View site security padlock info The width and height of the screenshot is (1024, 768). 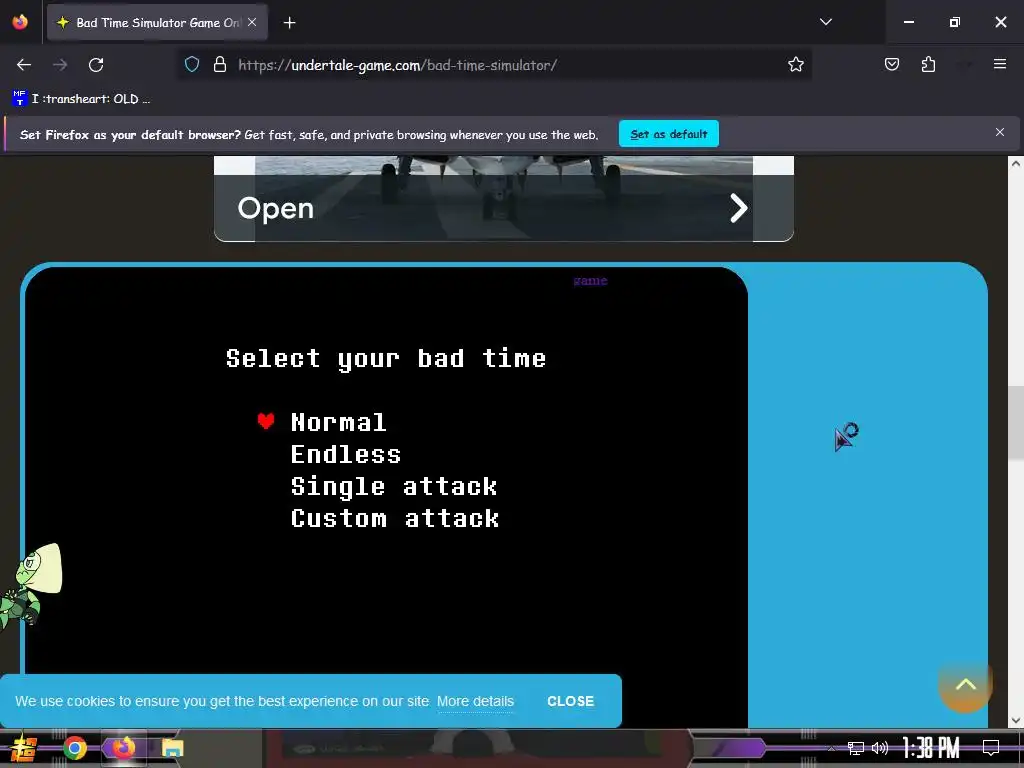220,65
